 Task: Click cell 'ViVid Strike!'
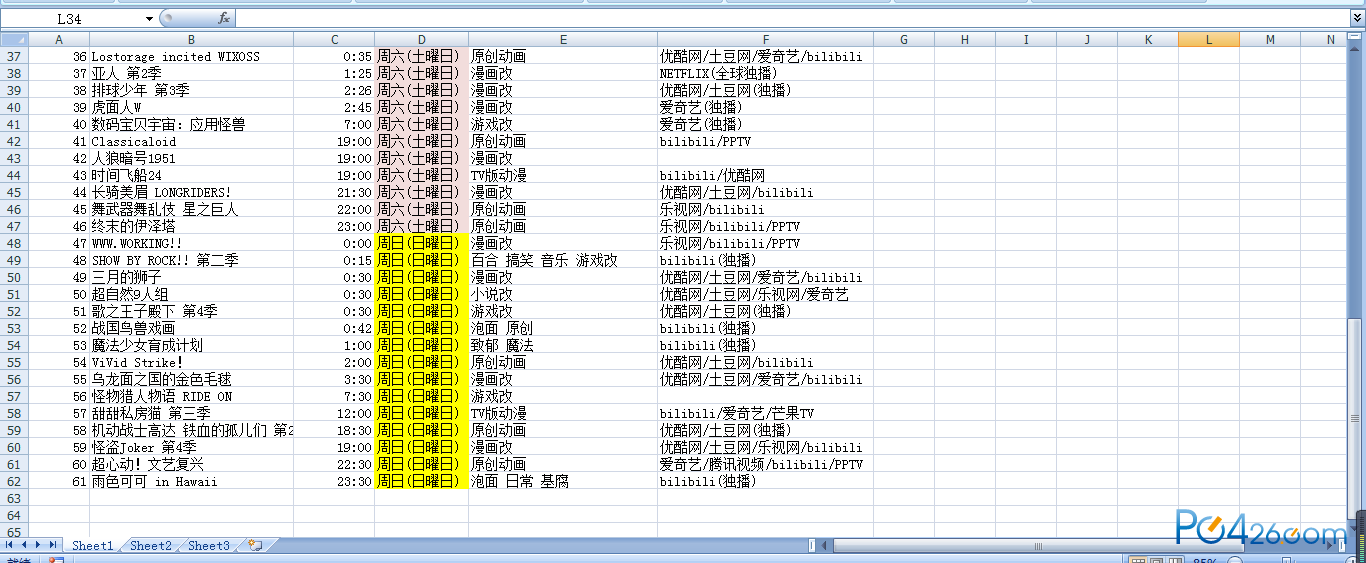click(x=192, y=362)
